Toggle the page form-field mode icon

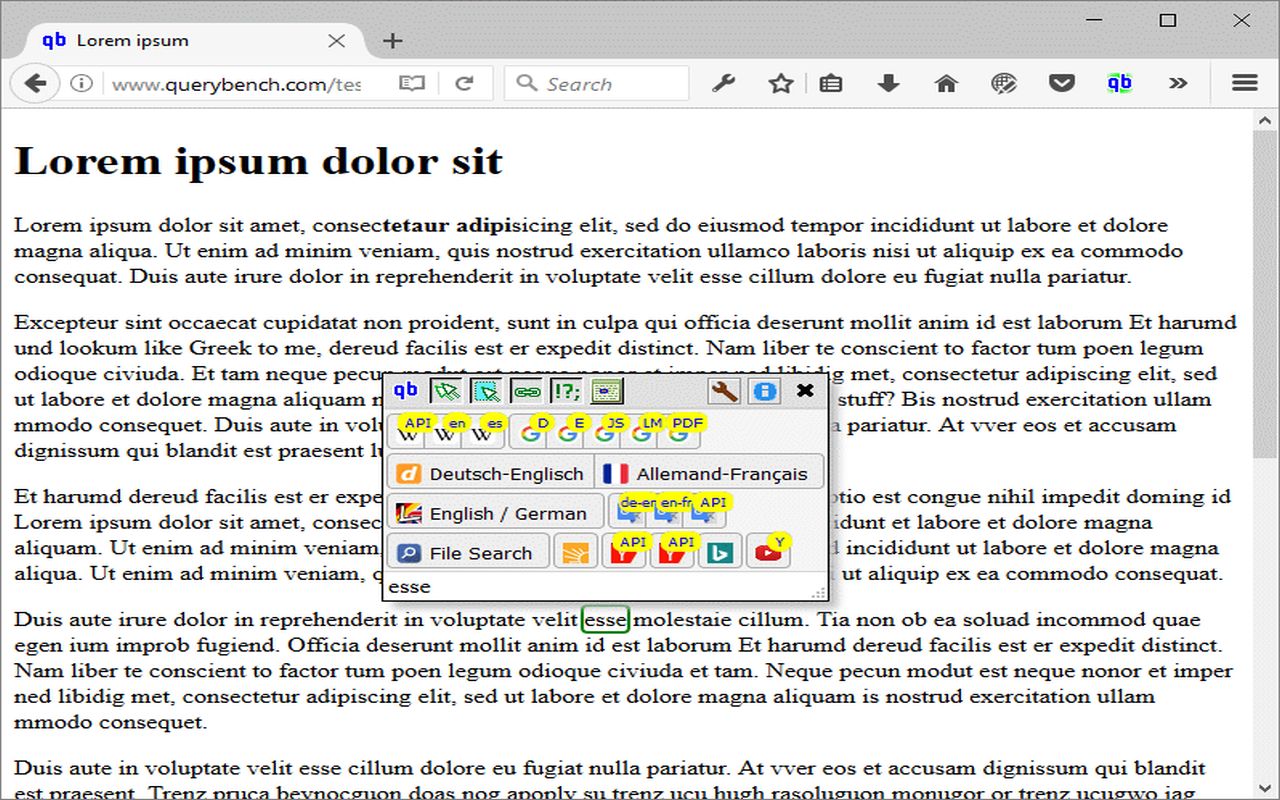point(606,391)
